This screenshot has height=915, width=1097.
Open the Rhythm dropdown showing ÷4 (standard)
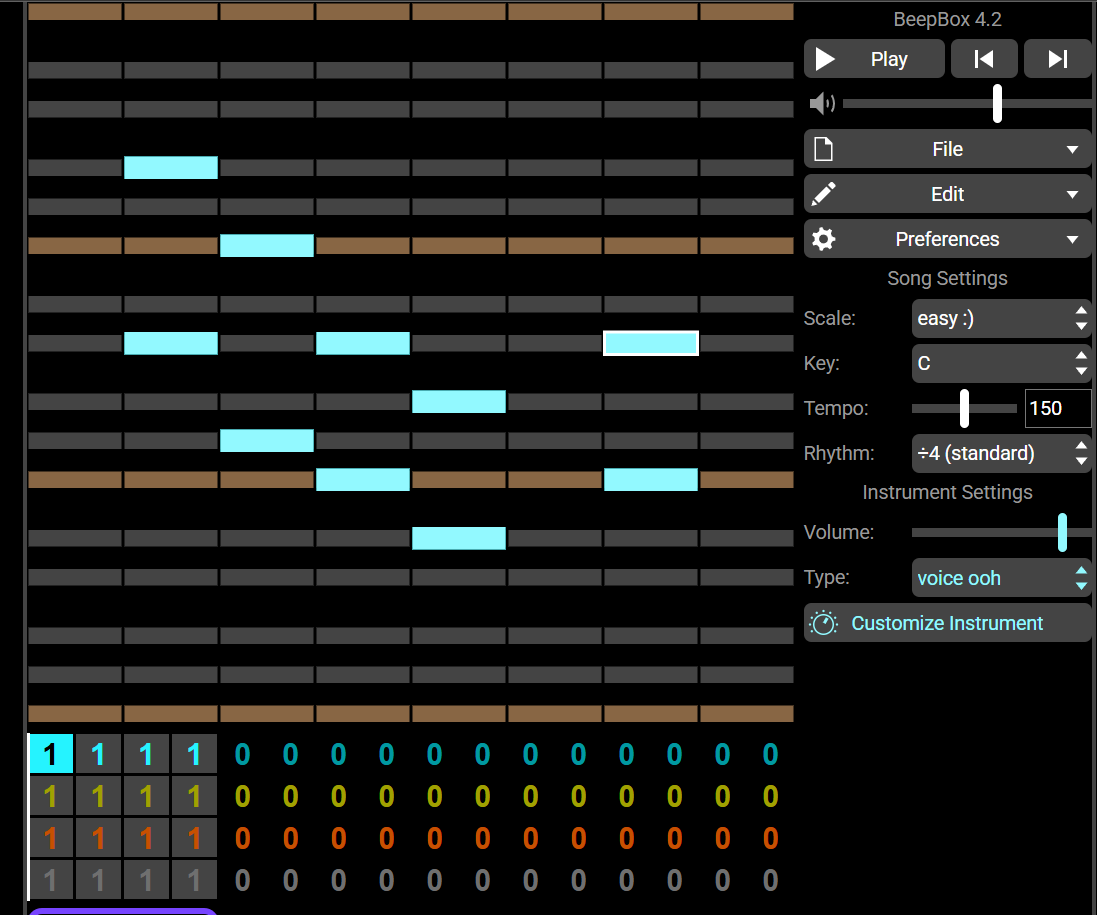pos(1001,453)
